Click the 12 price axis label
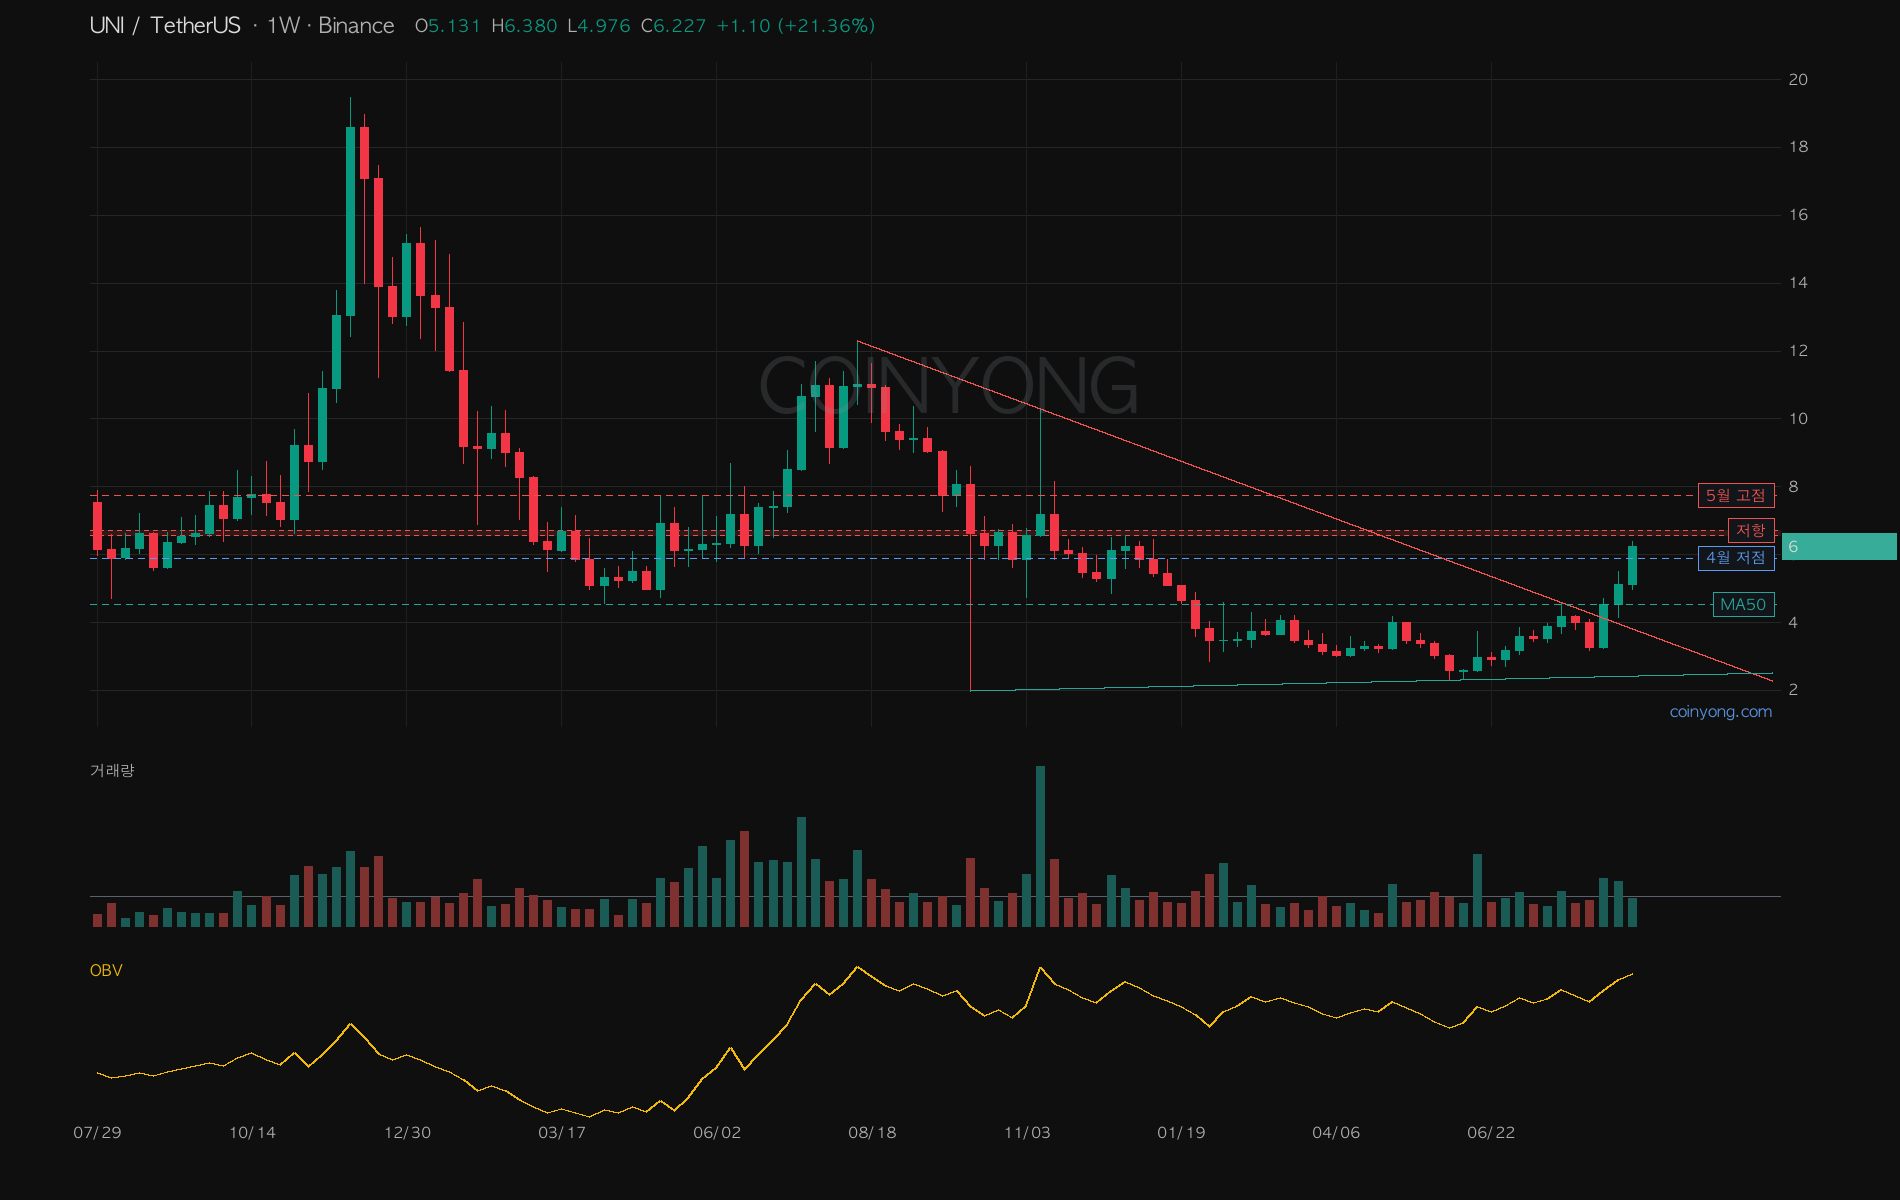 [x=1798, y=350]
